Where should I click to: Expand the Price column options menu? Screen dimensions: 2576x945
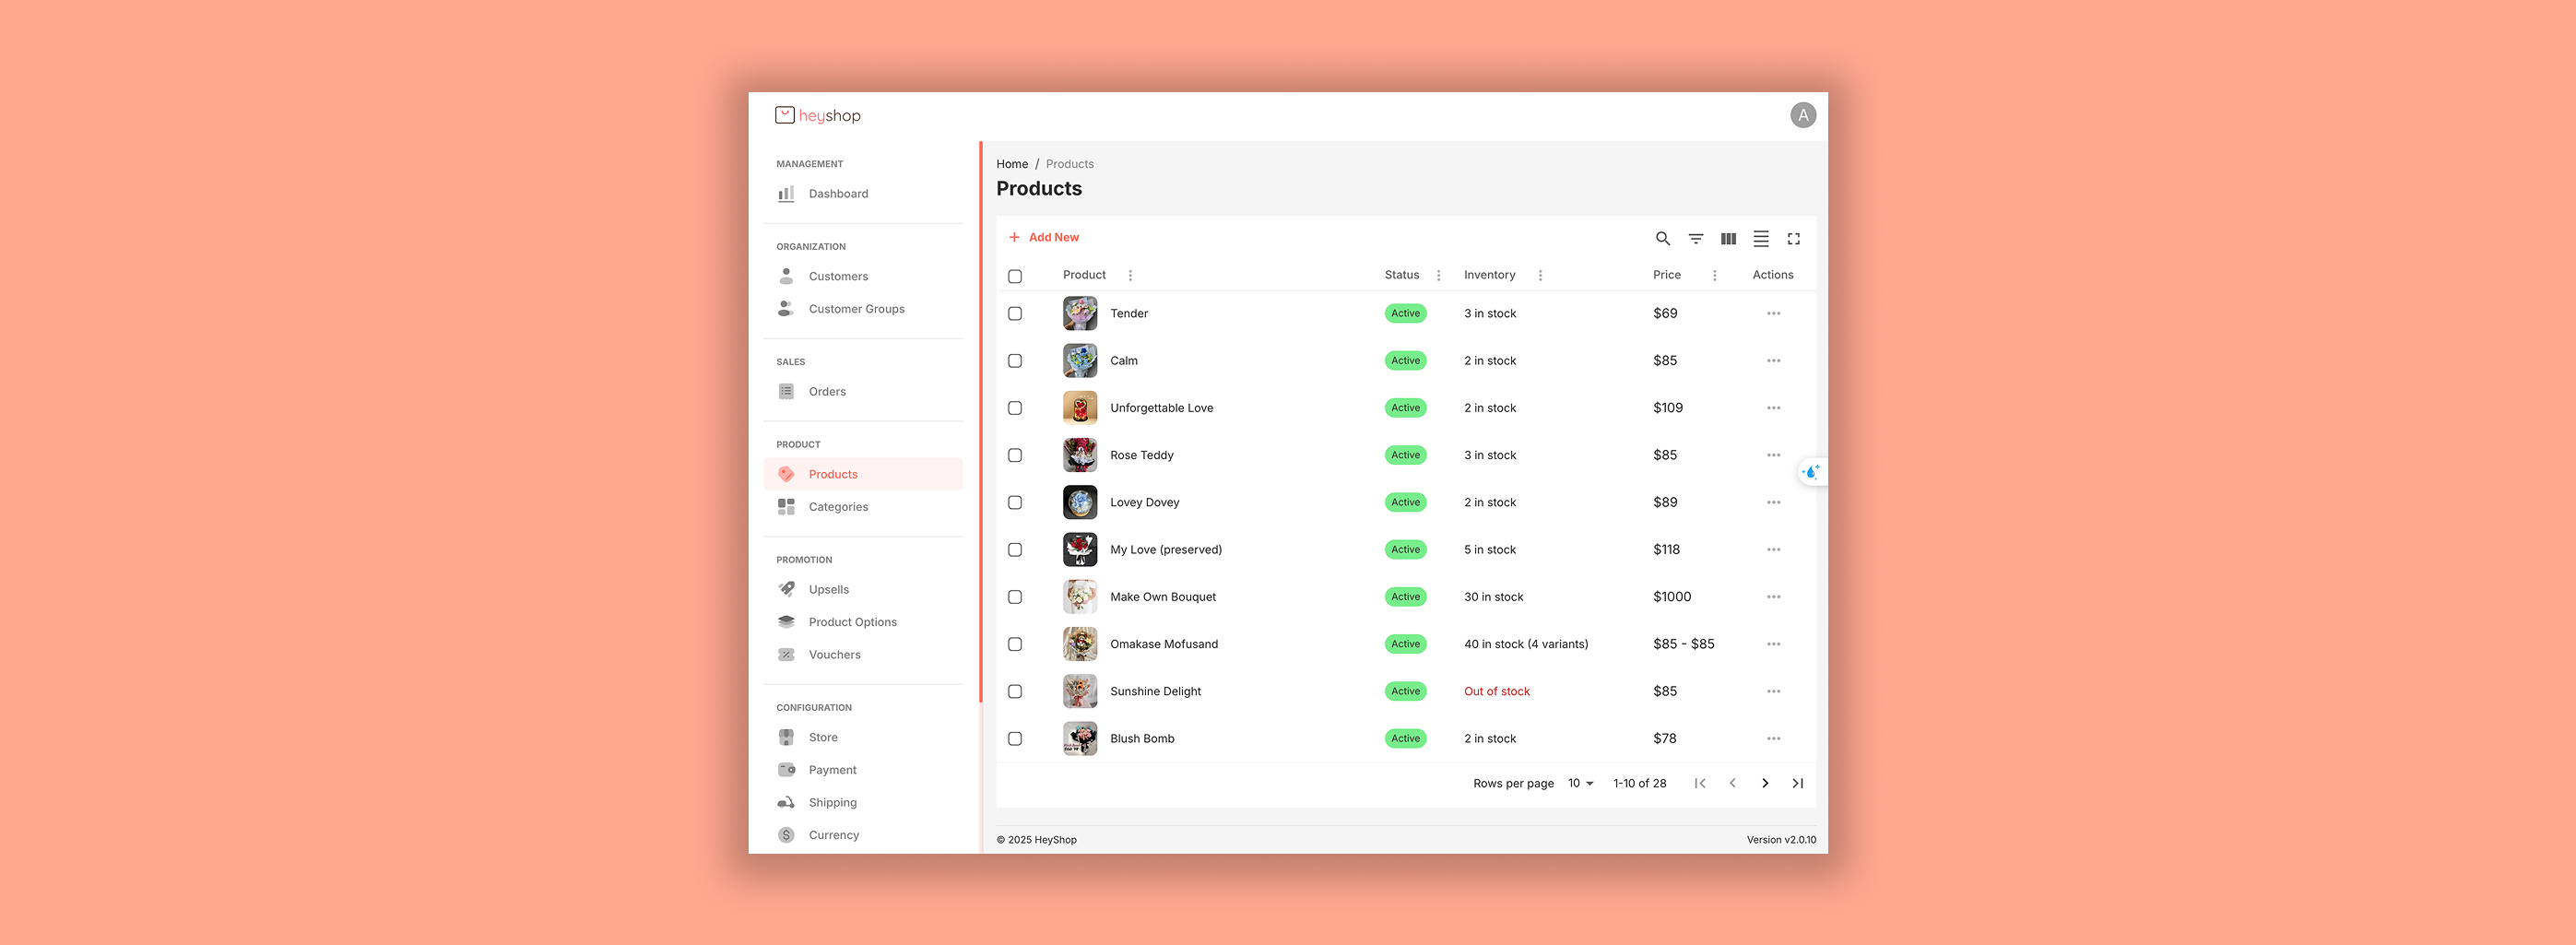tap(1714, 276)
